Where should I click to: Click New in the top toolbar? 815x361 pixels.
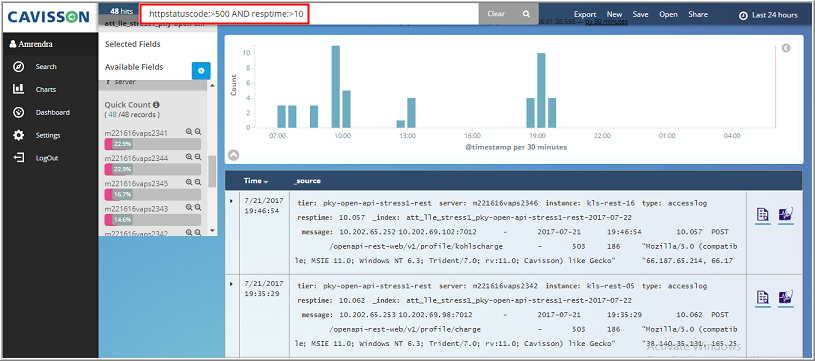[x=614, y=15]
